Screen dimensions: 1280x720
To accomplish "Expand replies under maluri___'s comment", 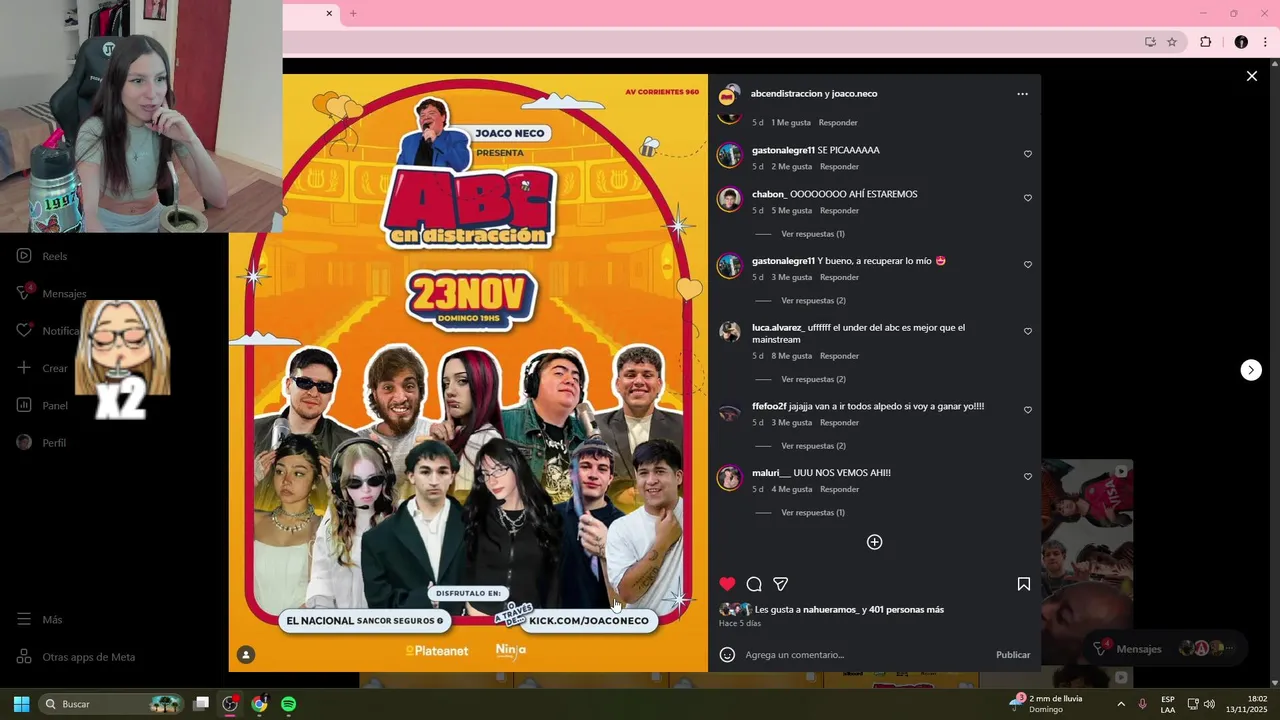I will [812, 513].
